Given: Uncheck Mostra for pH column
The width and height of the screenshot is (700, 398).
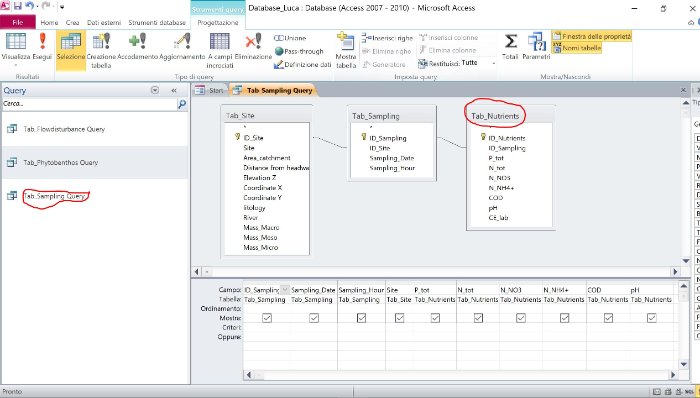Looking at the screenshot, I should (x=651, y=318).
